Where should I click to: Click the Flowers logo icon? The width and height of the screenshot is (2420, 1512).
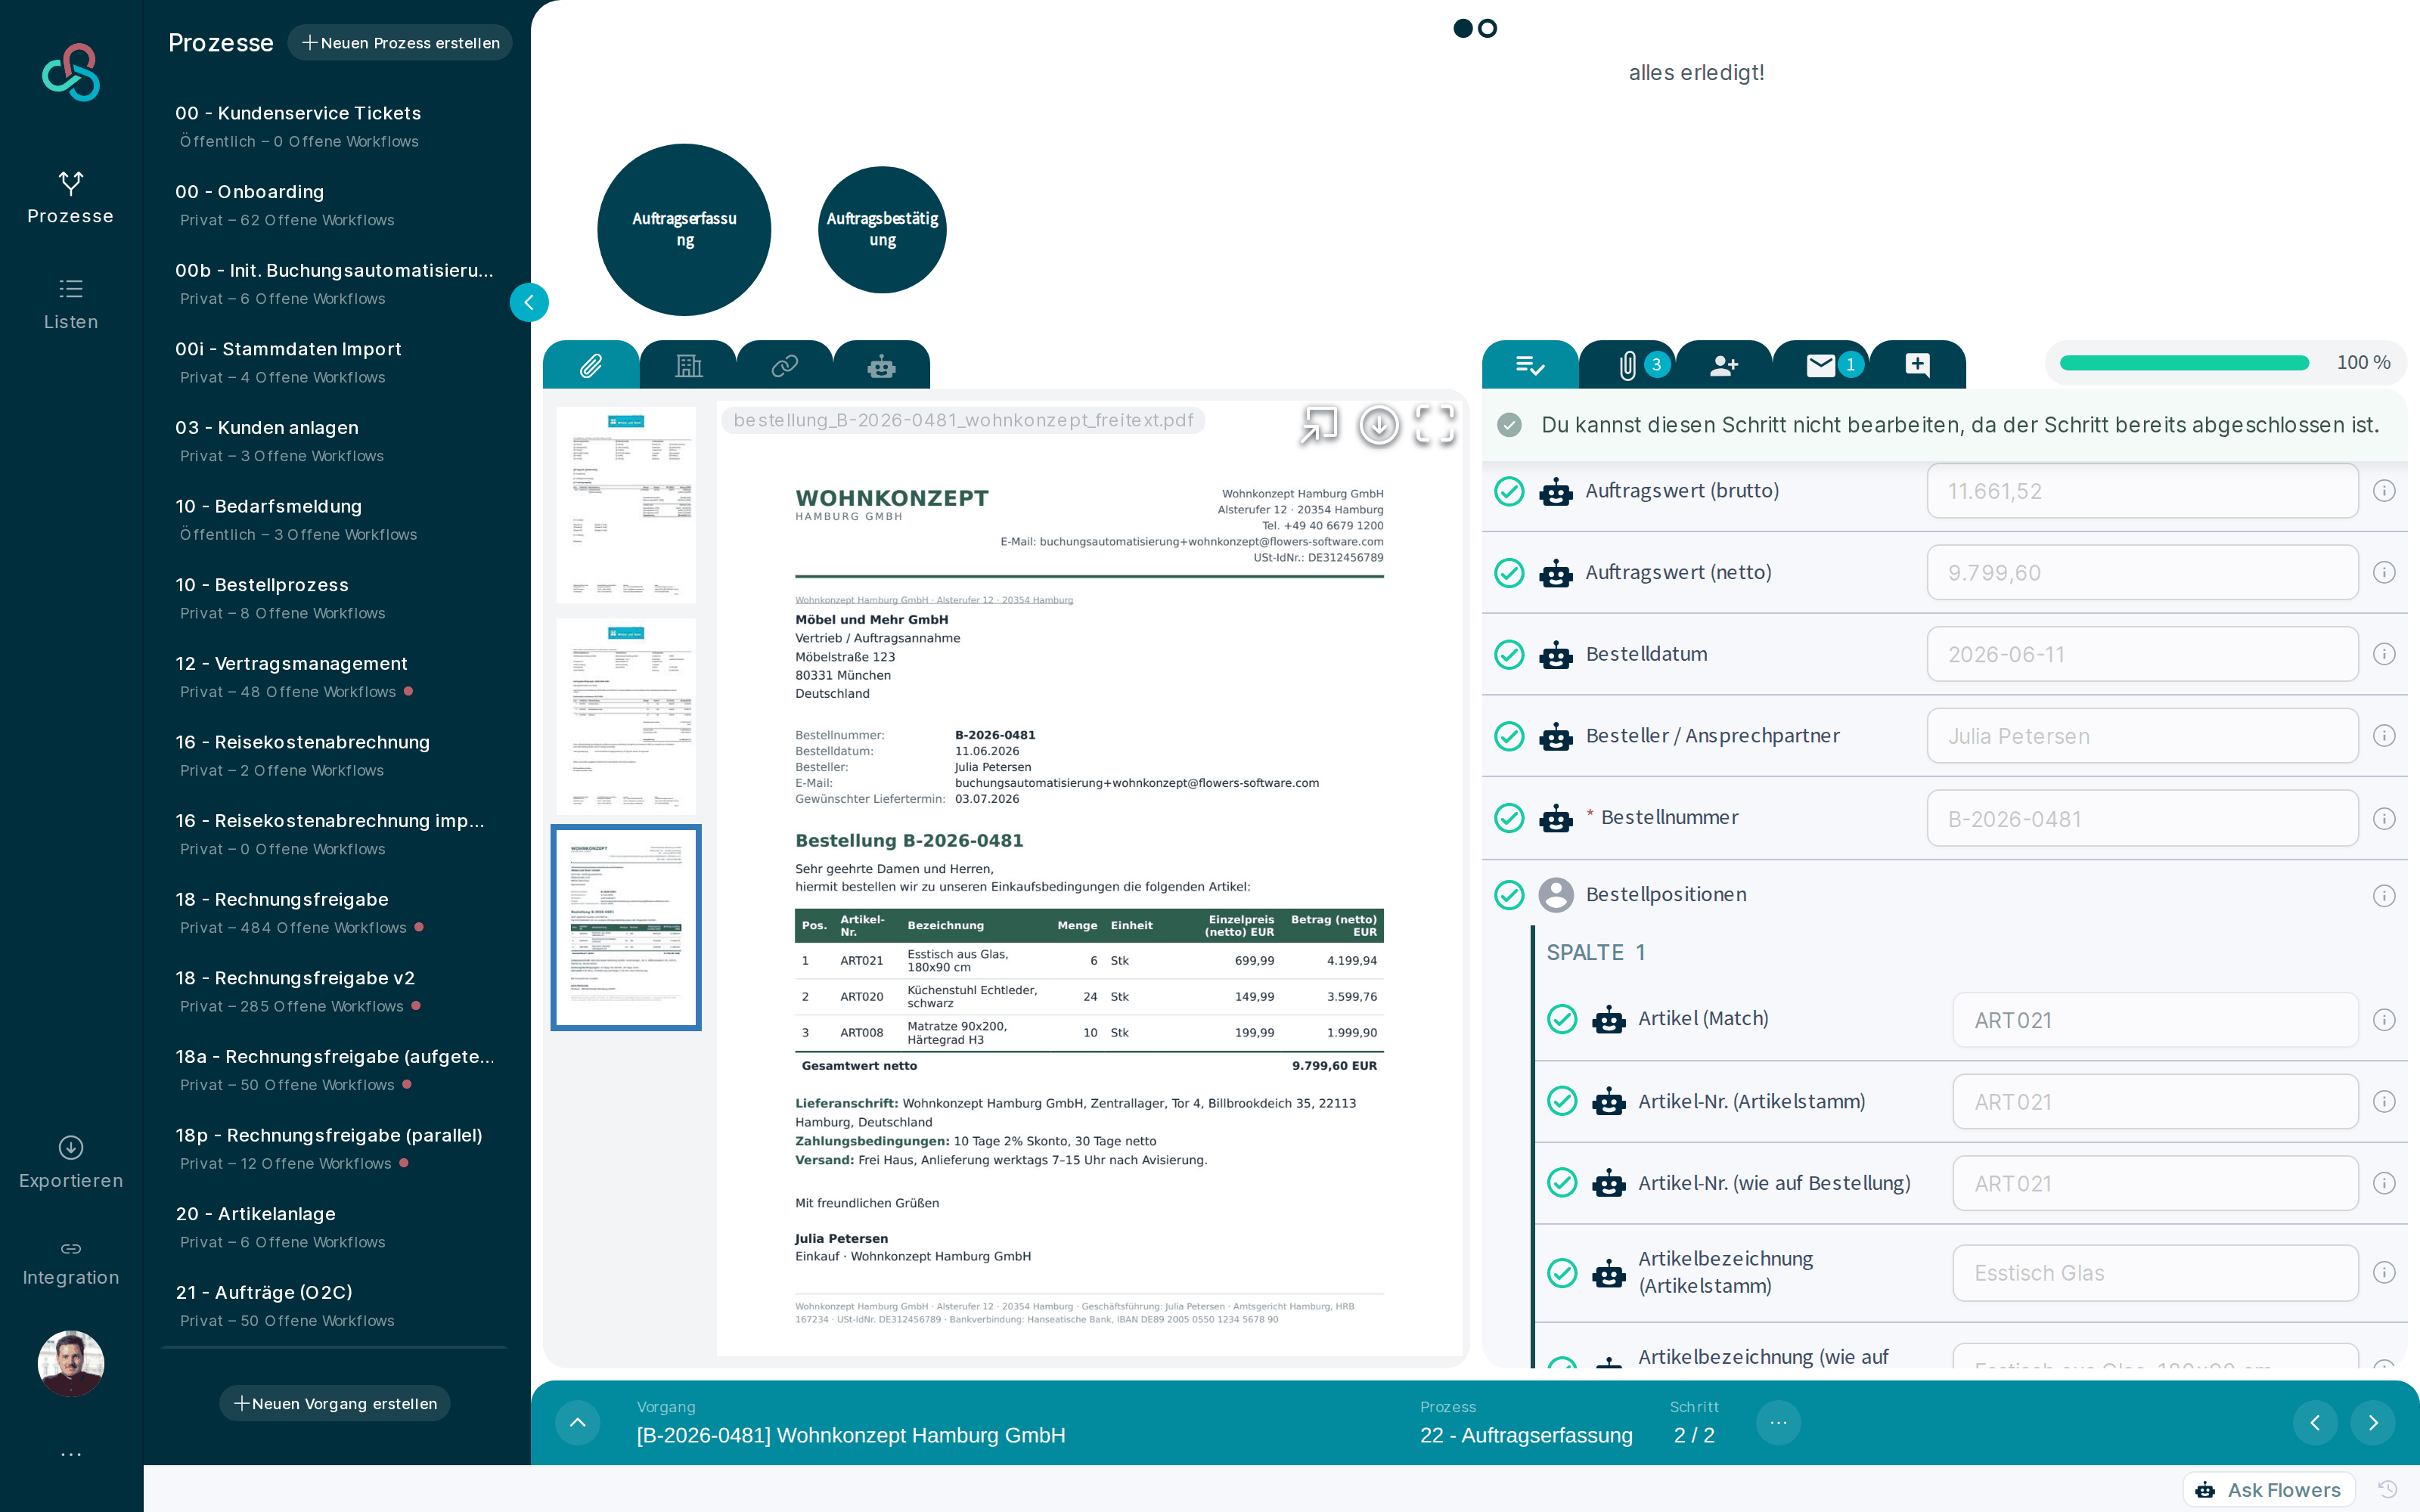[71, 72]
